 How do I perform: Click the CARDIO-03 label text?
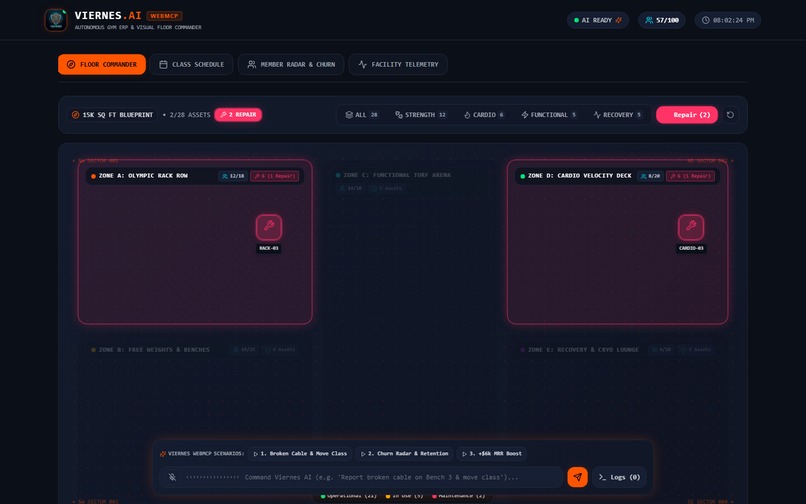691,248
